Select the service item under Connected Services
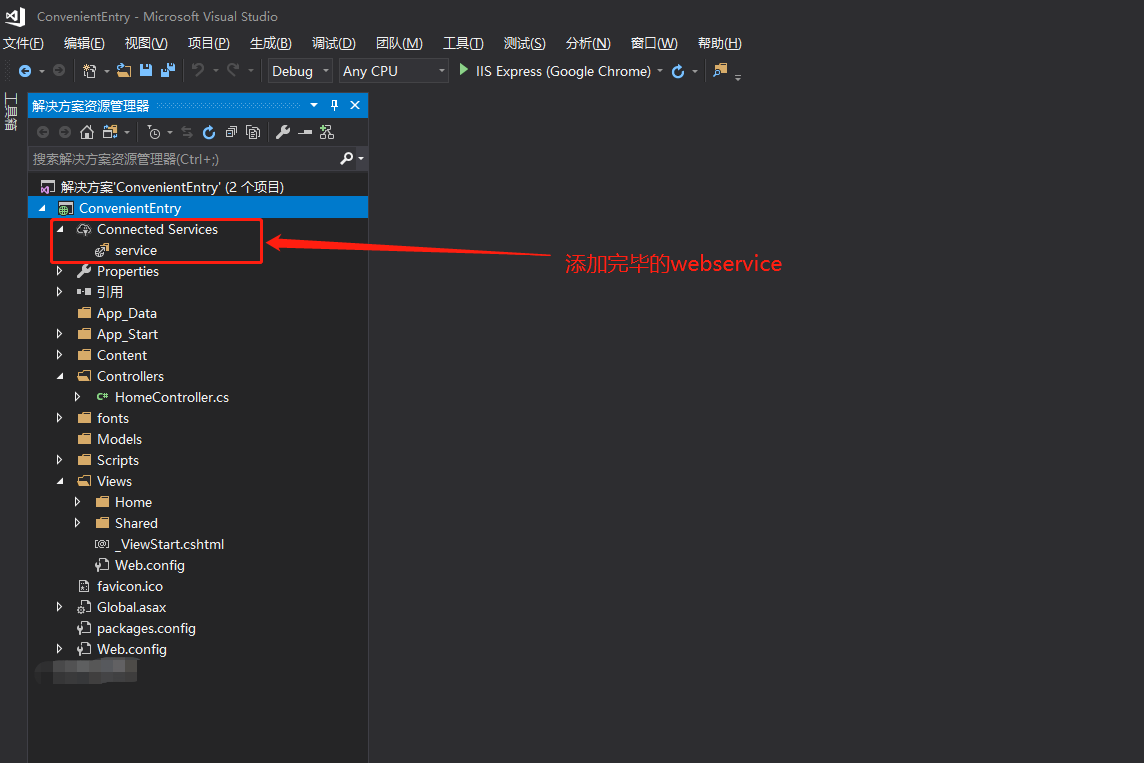The height and width of the screenshot is (763, 1144). pos(136,250)
